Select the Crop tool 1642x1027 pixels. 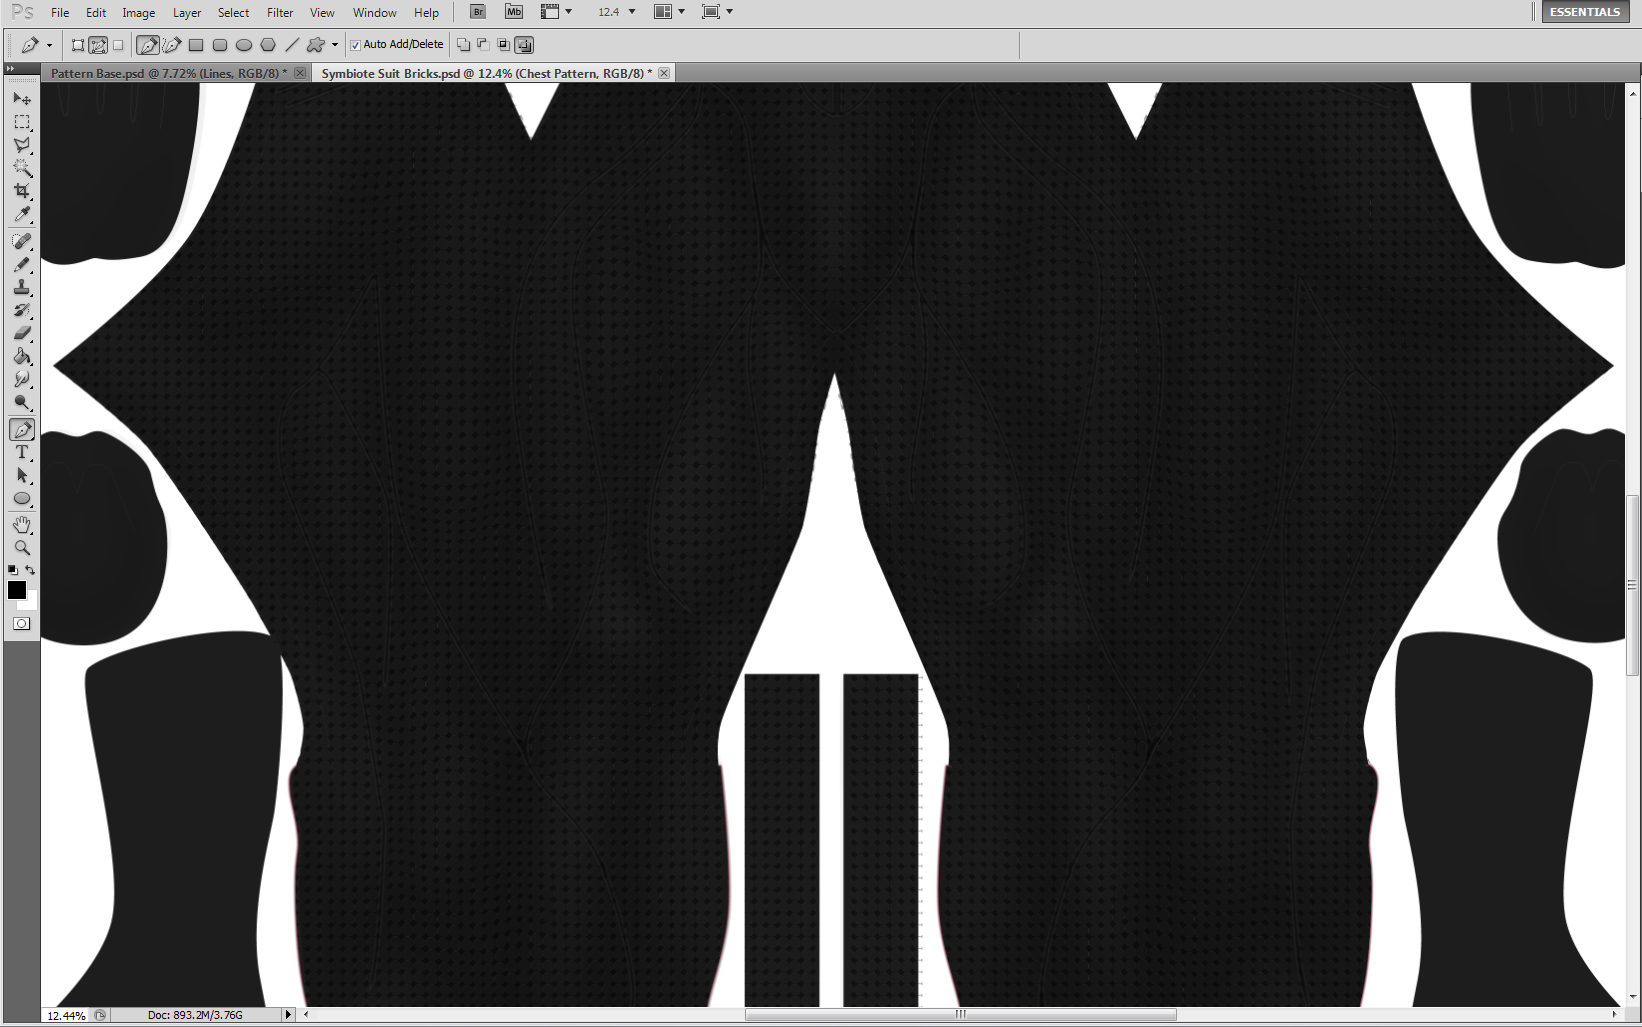click(x=22, y=191)
